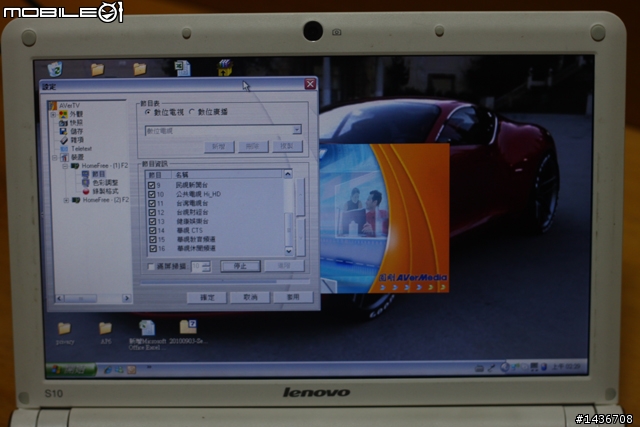Select the 節目 tree item label
640x427 pixels.
tap(98, 174)
